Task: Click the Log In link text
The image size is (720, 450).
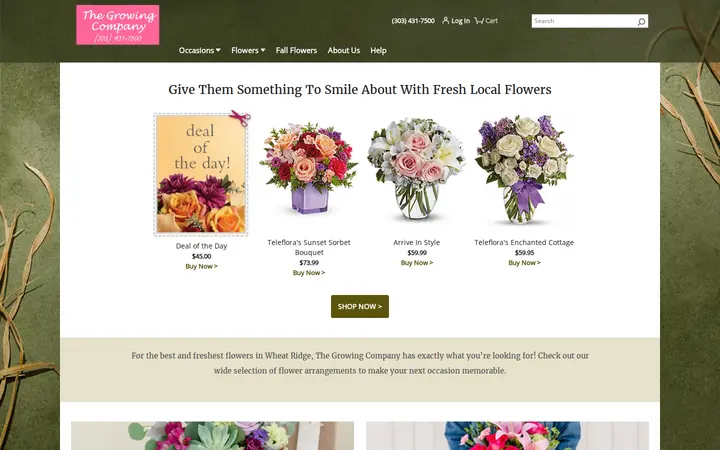Action: coord(461,21)
